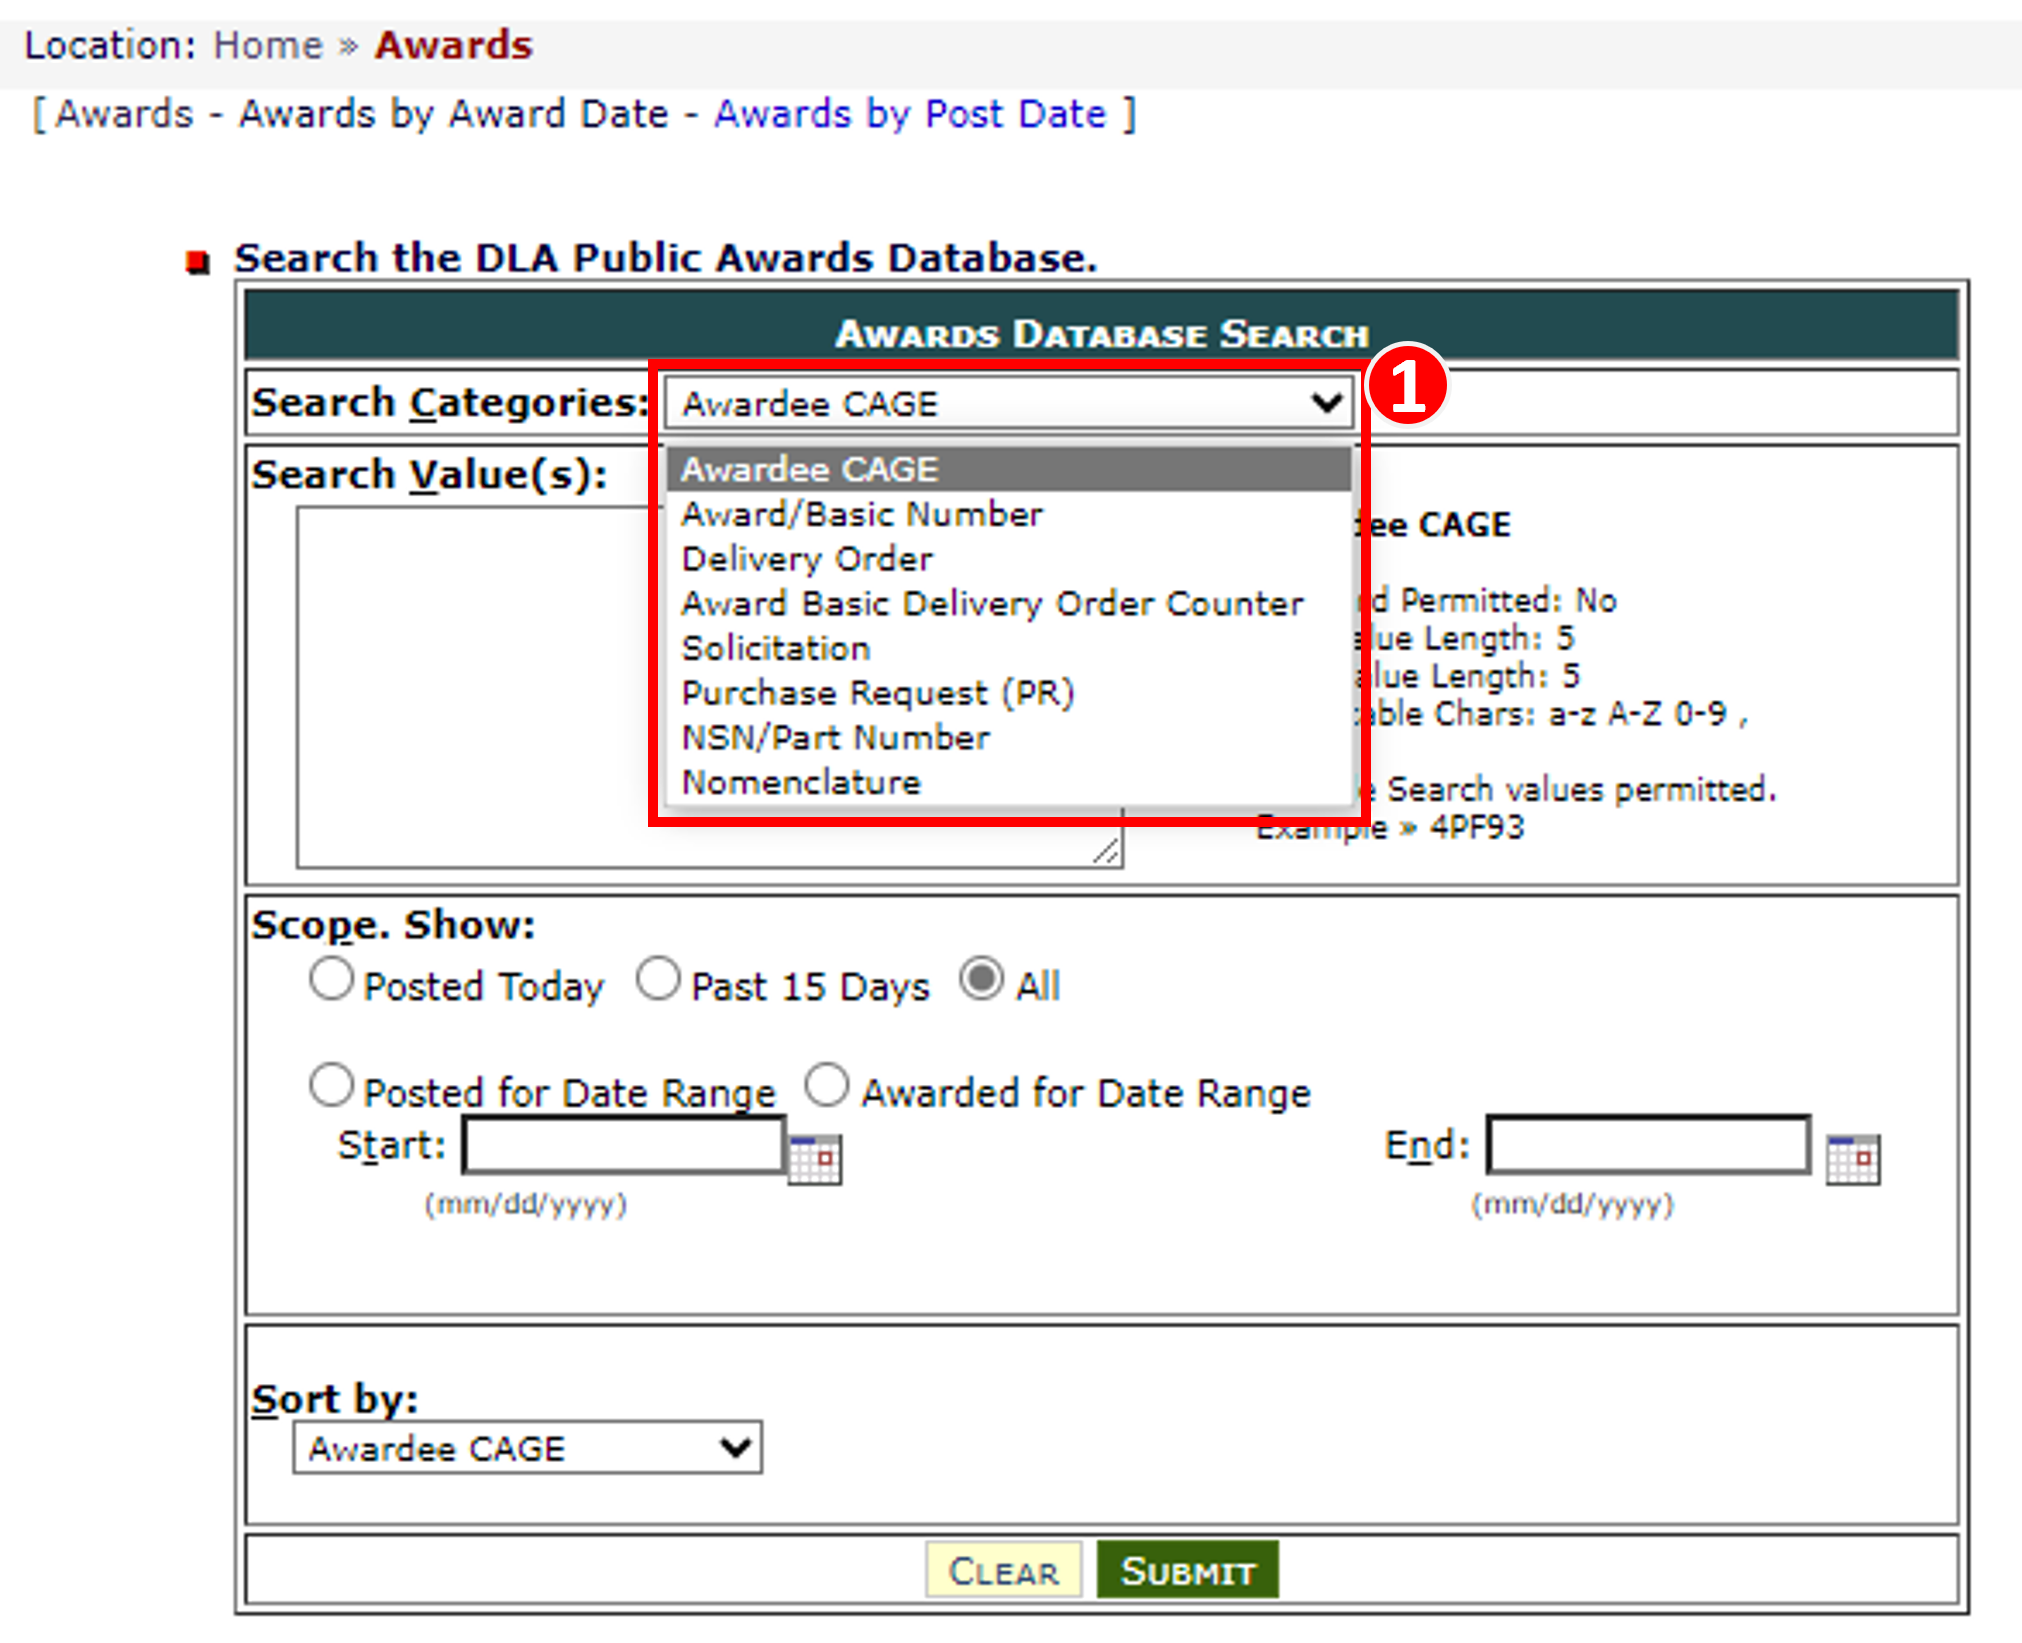Pick Purchase Request (PR) category option
The image size is (2022, 1643).
877,693
